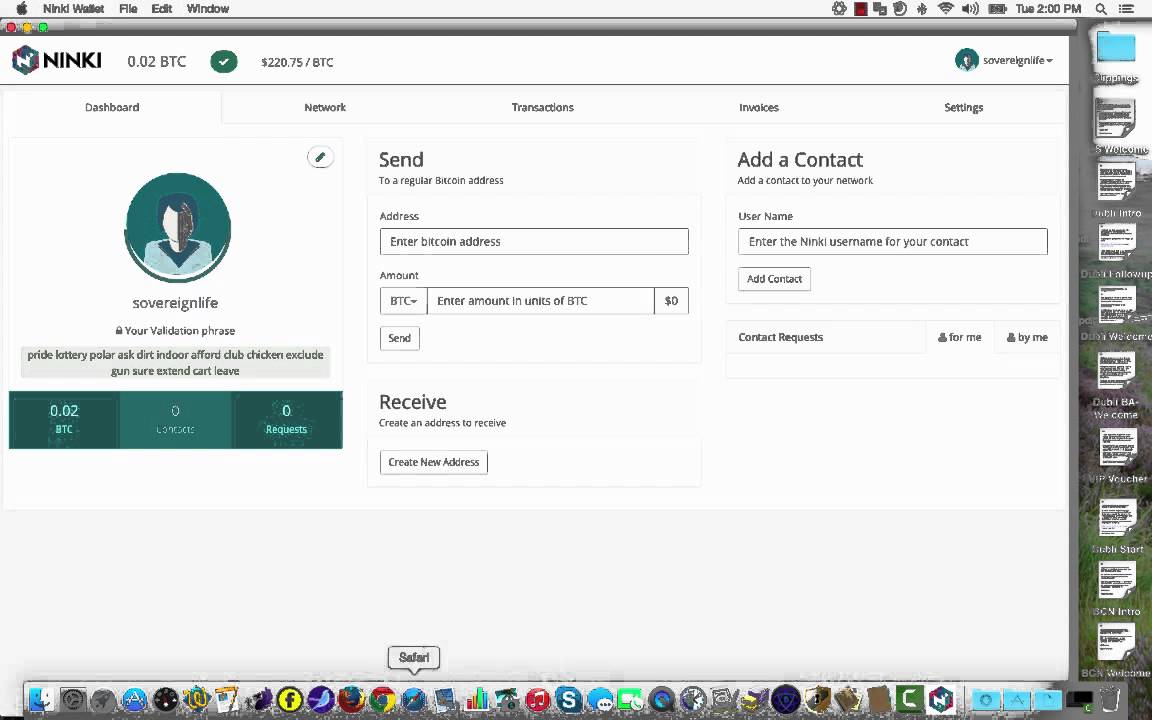
Task: Click the battery status icon
Action: click(998, 9)
